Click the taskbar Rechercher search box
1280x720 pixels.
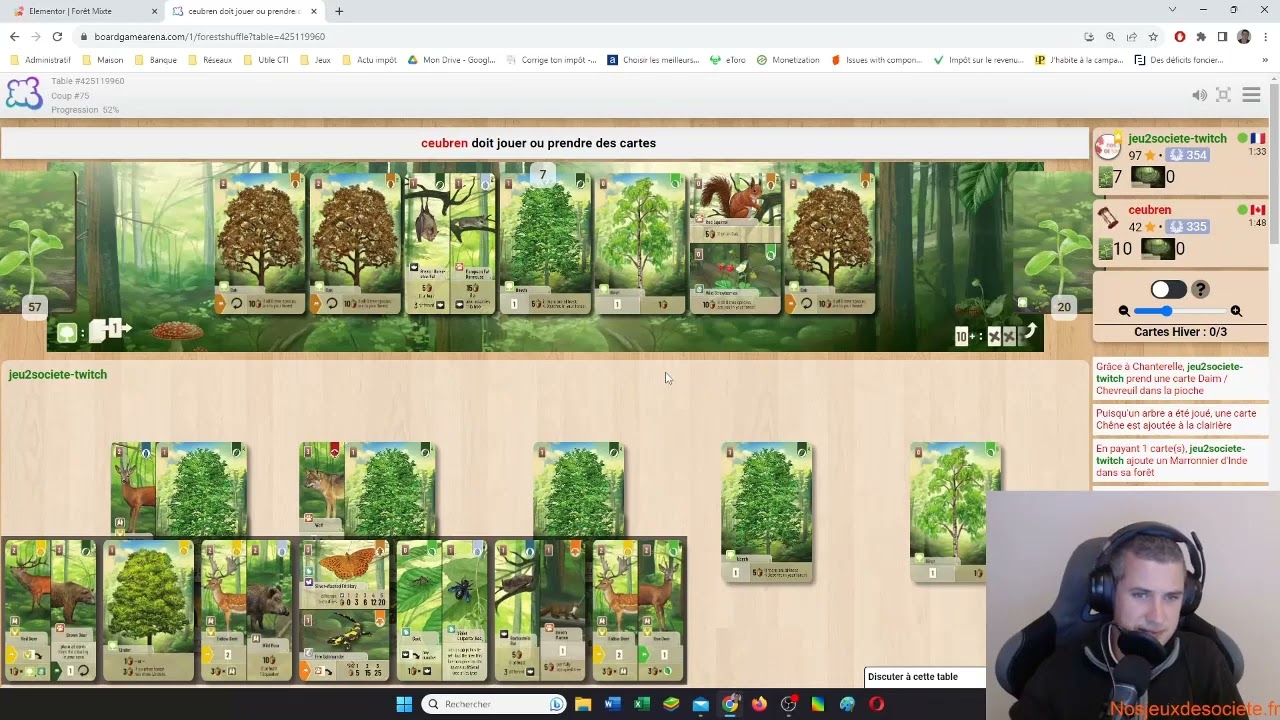[494, 704]
